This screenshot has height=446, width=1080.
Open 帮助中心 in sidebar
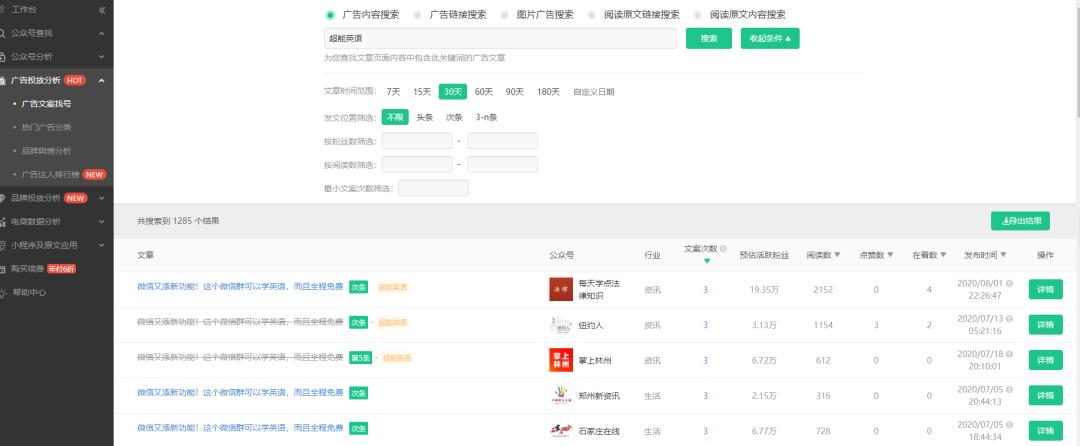(x=29, y=292)
